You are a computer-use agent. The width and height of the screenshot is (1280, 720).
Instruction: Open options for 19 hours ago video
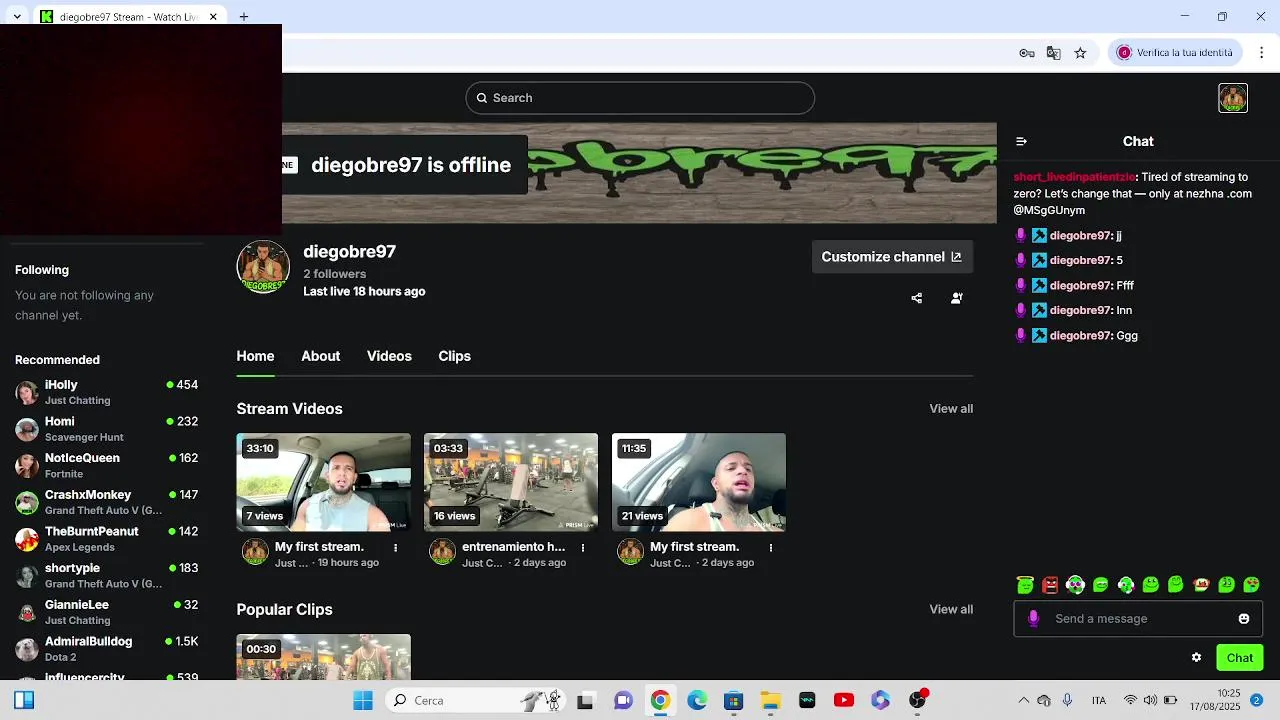[395, 548]
